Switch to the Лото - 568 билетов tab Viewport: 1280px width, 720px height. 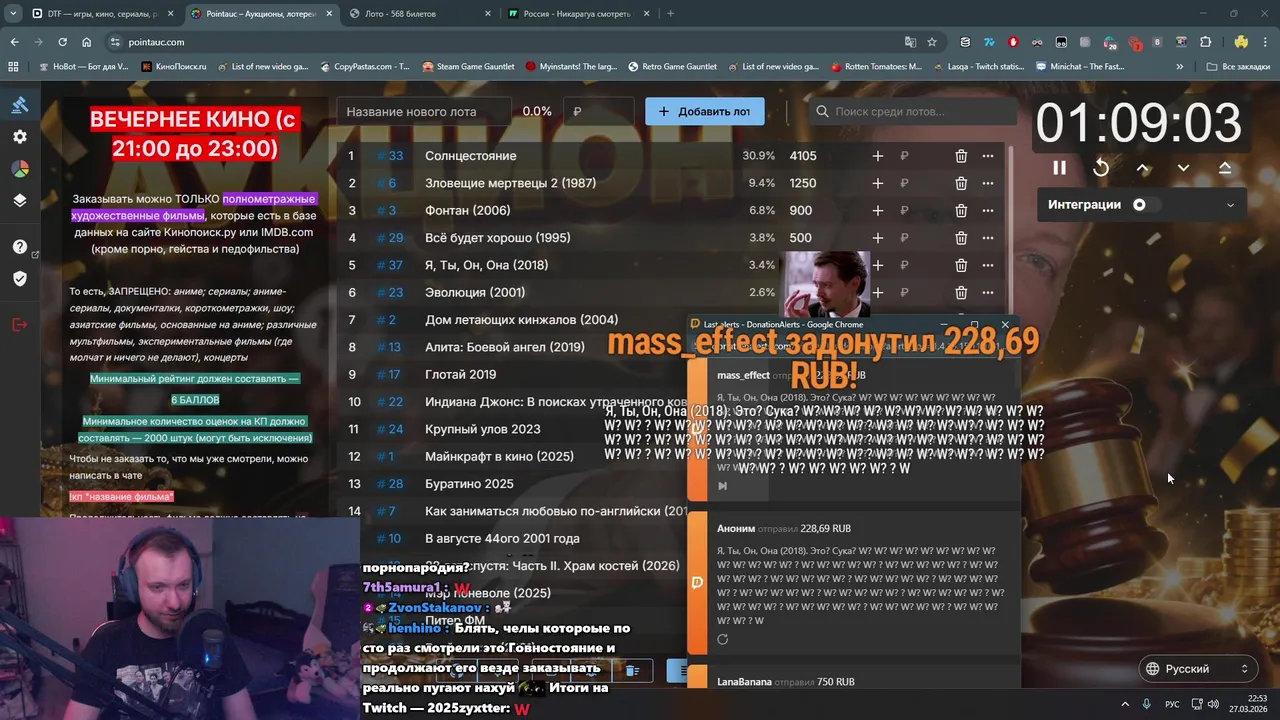point(420,14)
